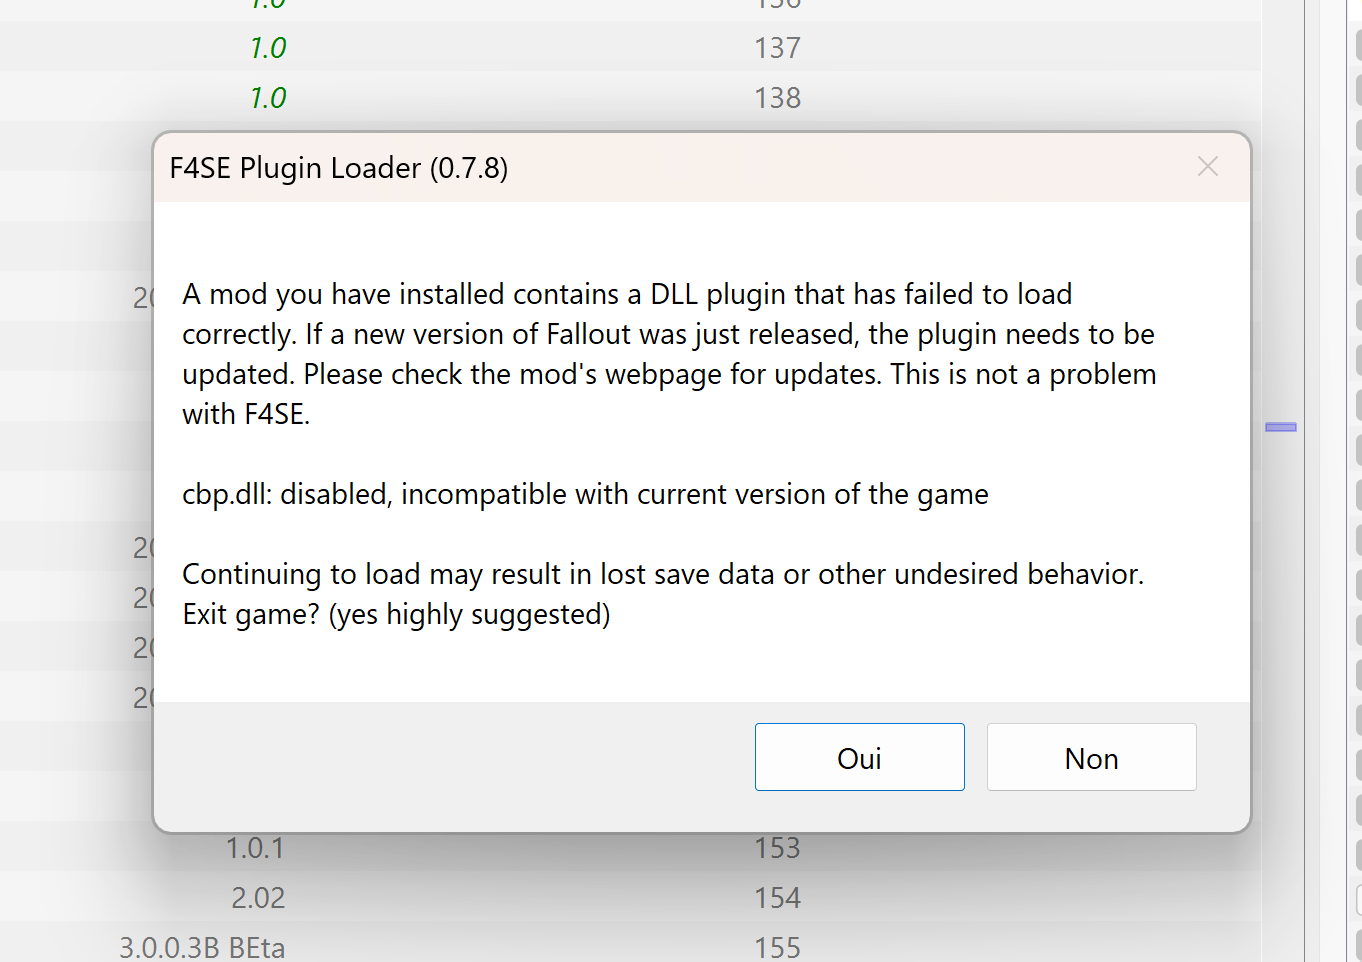
Task: Click the mod list vertical scrollbar track
Action: point(1282,481)
